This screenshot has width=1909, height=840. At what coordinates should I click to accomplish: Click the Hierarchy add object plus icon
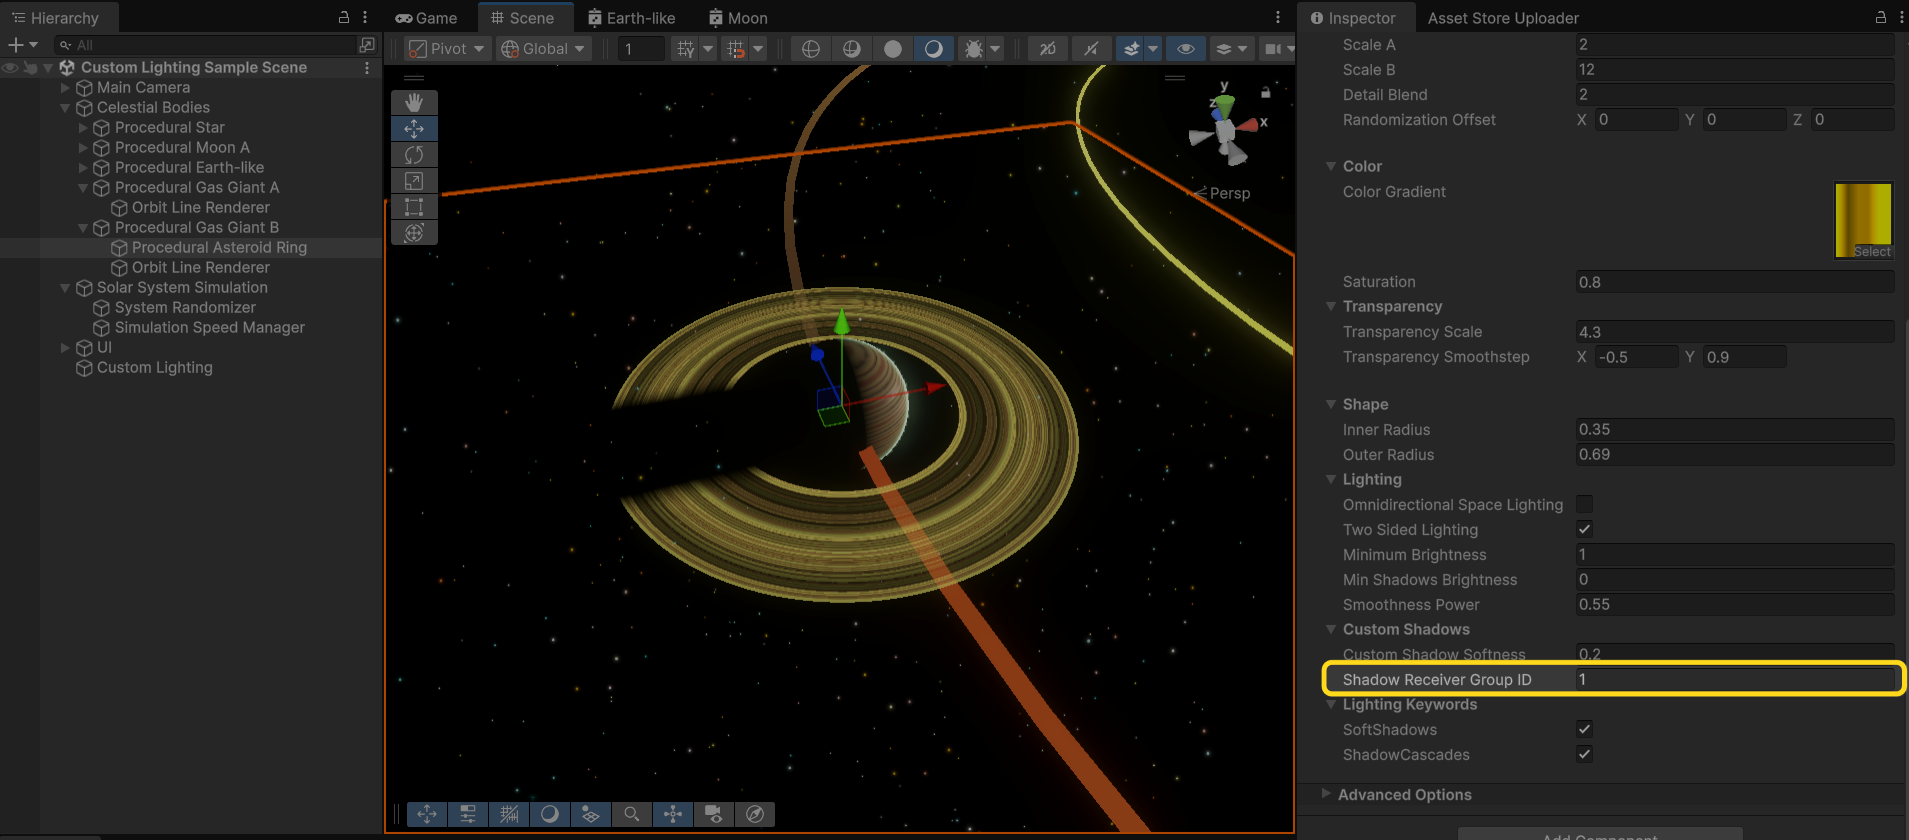tap(15, 45)
